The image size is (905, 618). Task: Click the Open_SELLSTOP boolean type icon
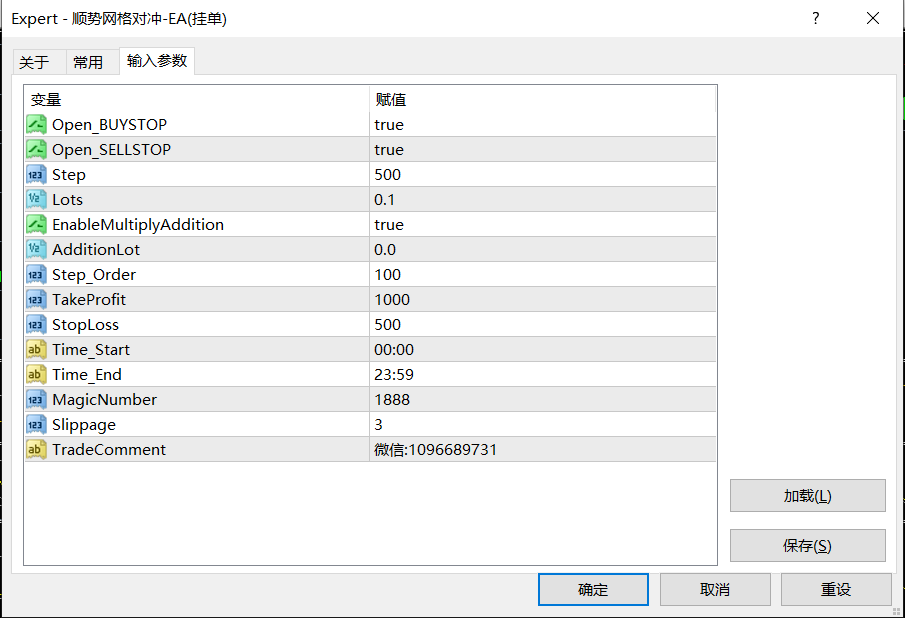tap(36, 150)
